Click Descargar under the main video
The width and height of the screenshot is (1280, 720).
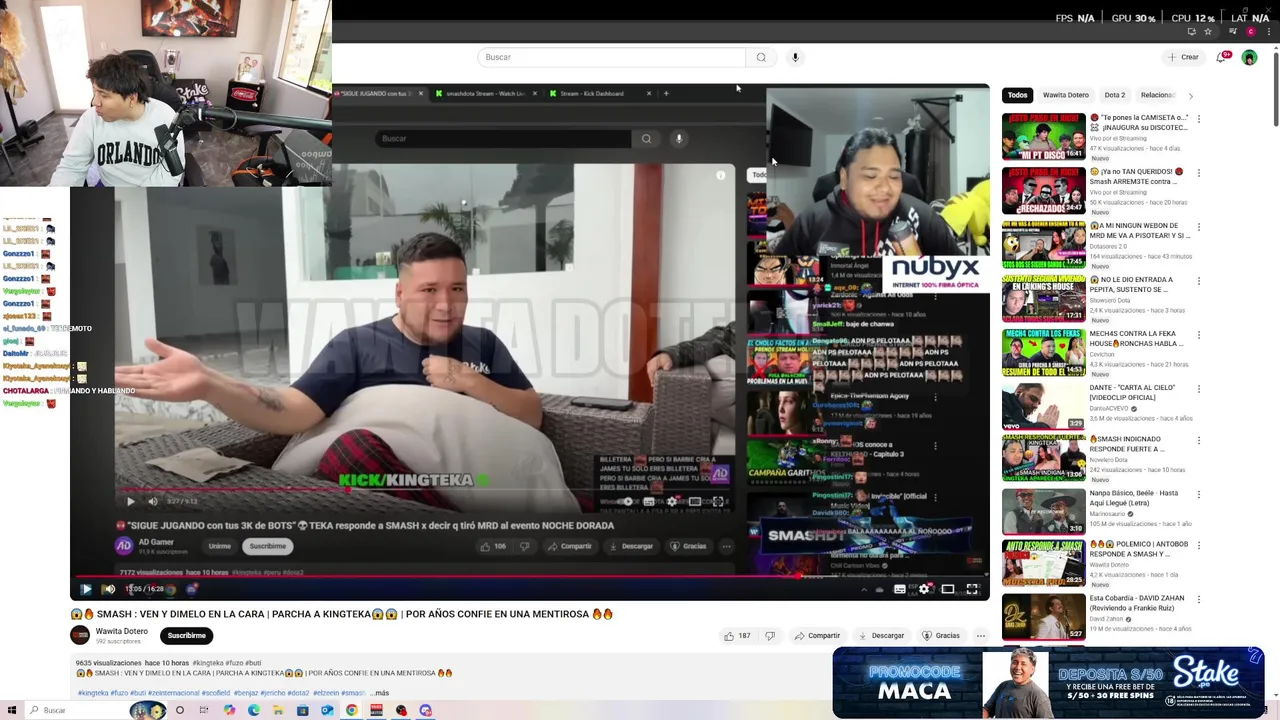[881, 636]
